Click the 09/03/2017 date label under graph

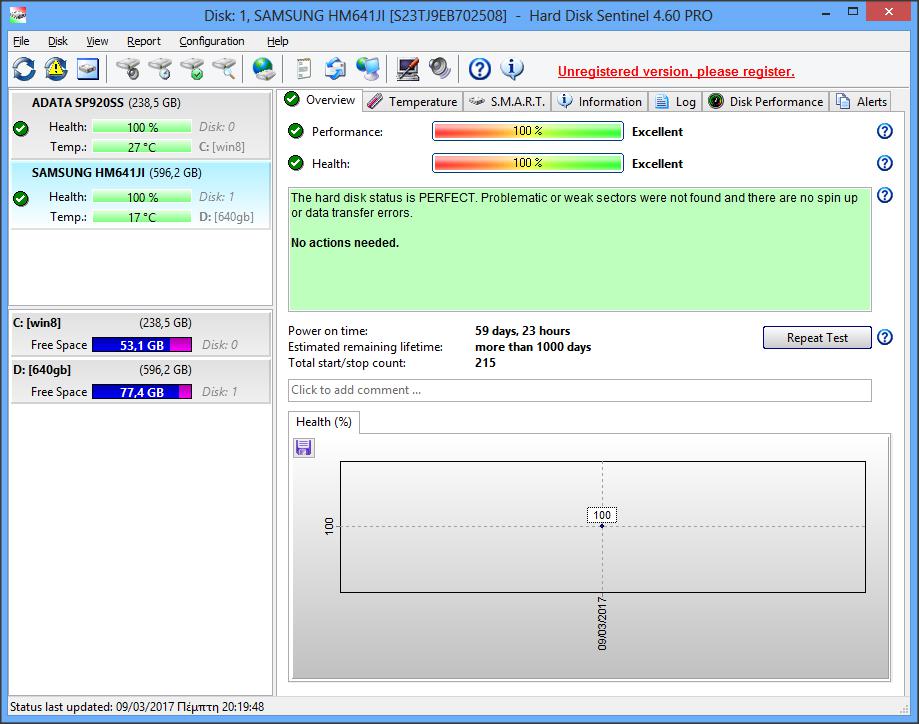(602, 623)
